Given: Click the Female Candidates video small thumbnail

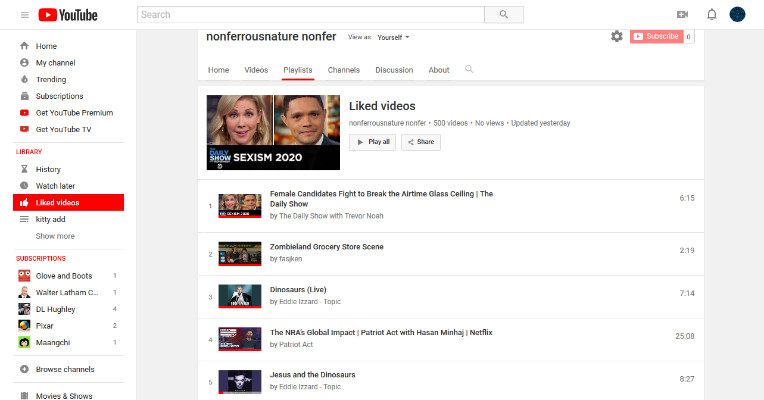Looking at the screenshot, I should [x=240, y=206].
